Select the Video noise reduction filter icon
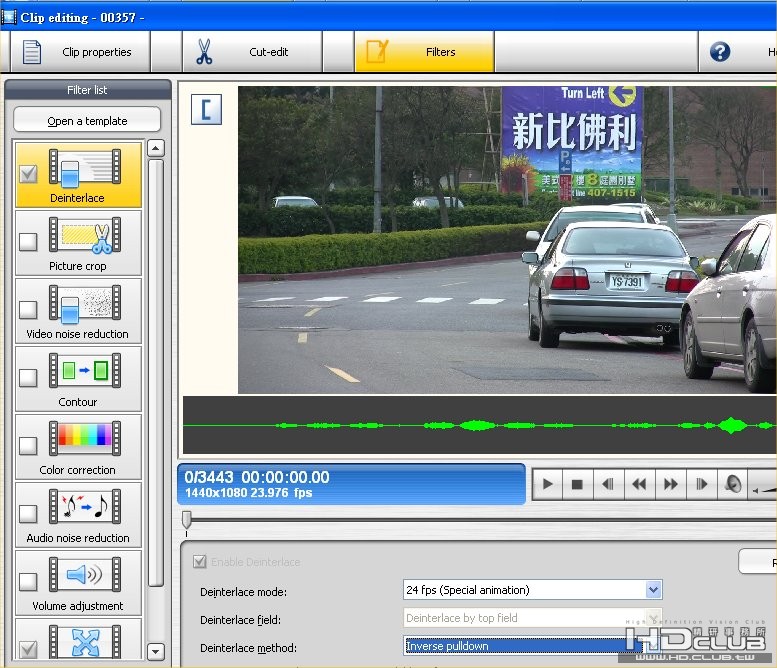The image size is (777, 668). (85, 304)
